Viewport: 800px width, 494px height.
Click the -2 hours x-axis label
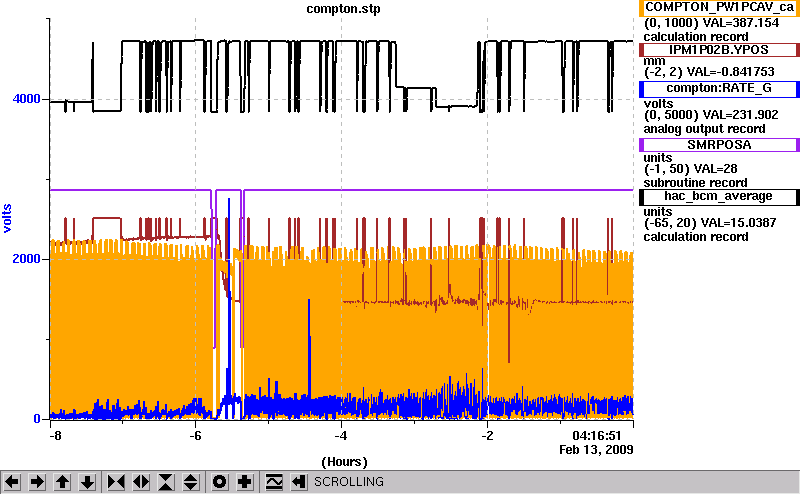(487, 436)
